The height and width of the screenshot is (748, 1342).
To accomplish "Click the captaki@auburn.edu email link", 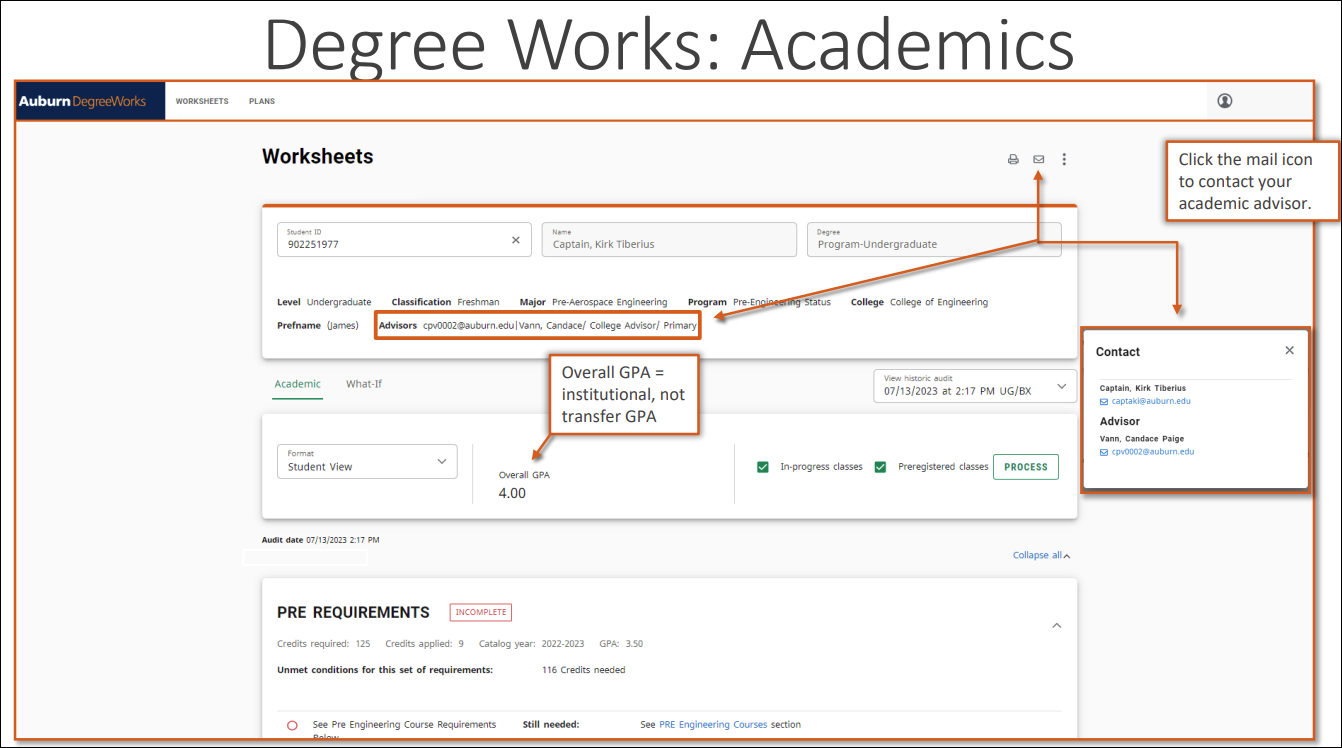I will 1151,401.
